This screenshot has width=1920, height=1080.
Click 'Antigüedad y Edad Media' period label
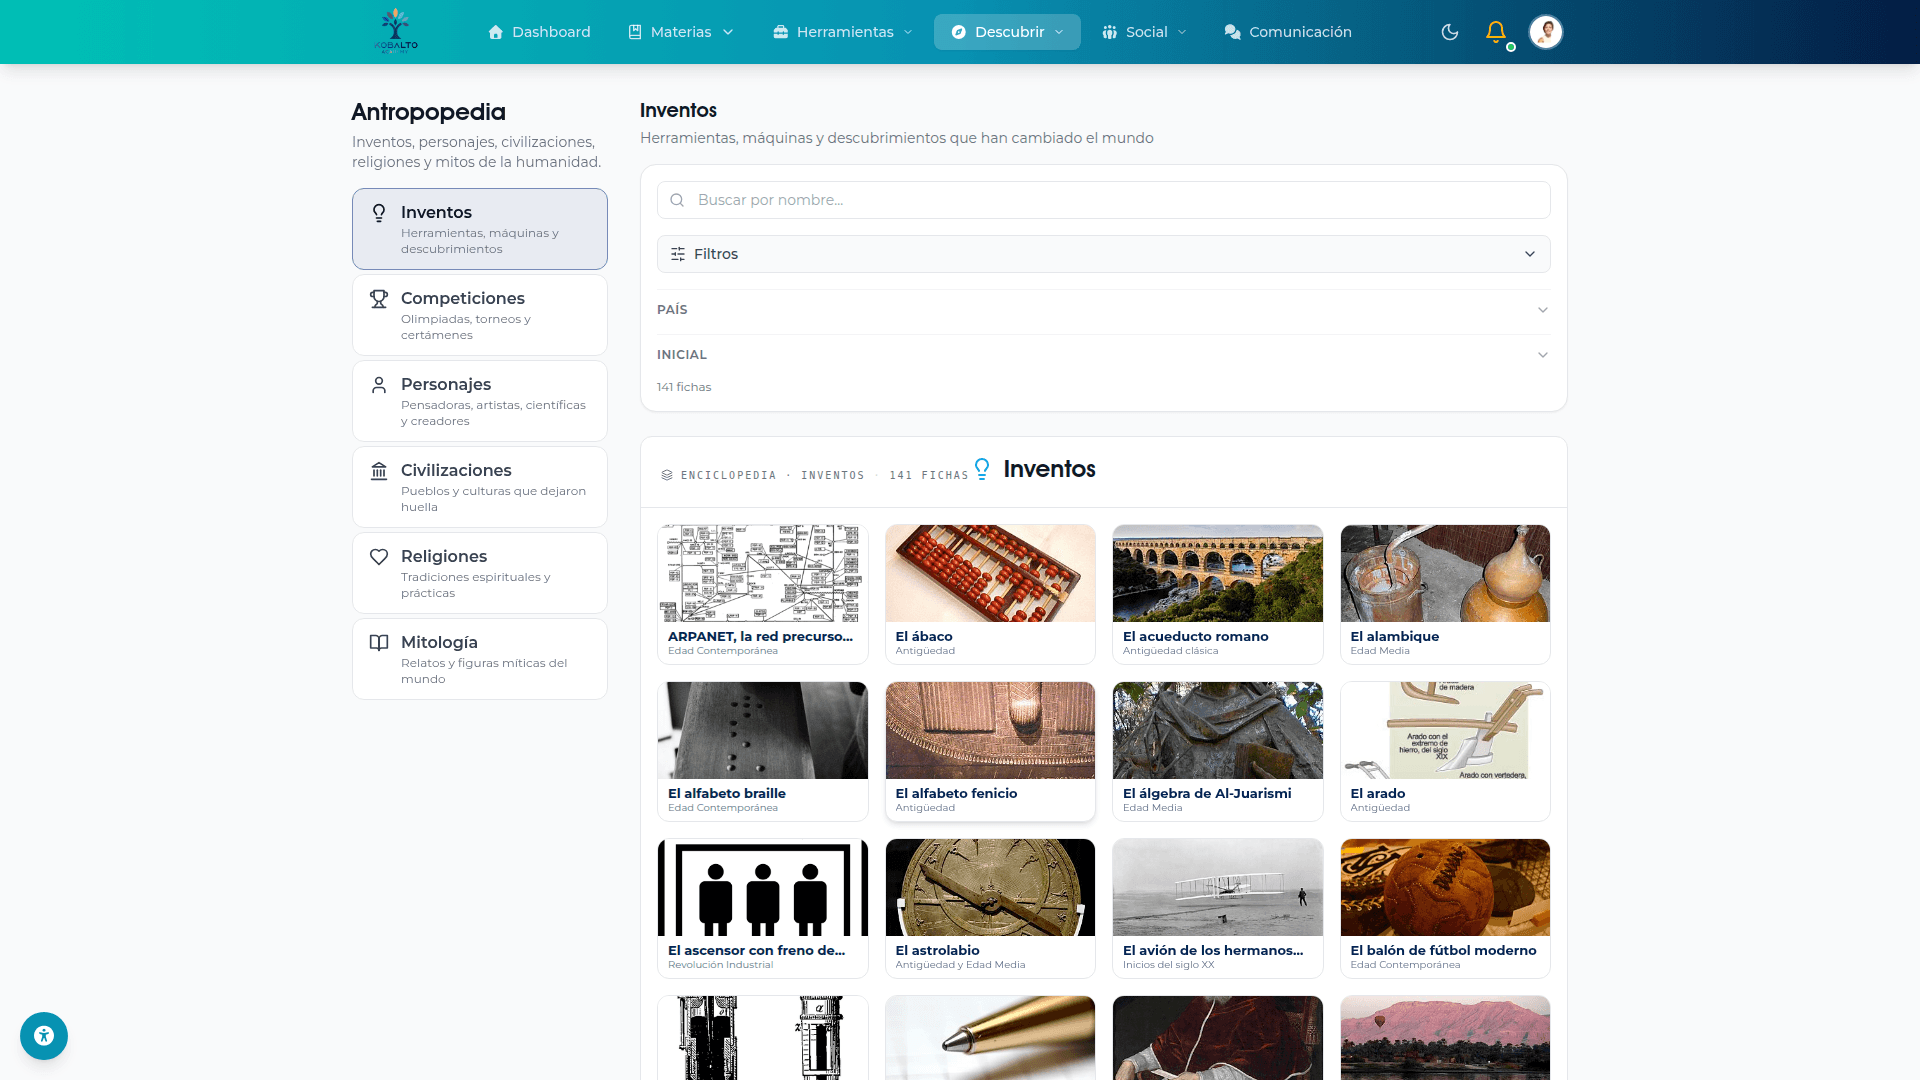(x=961, y=965)
